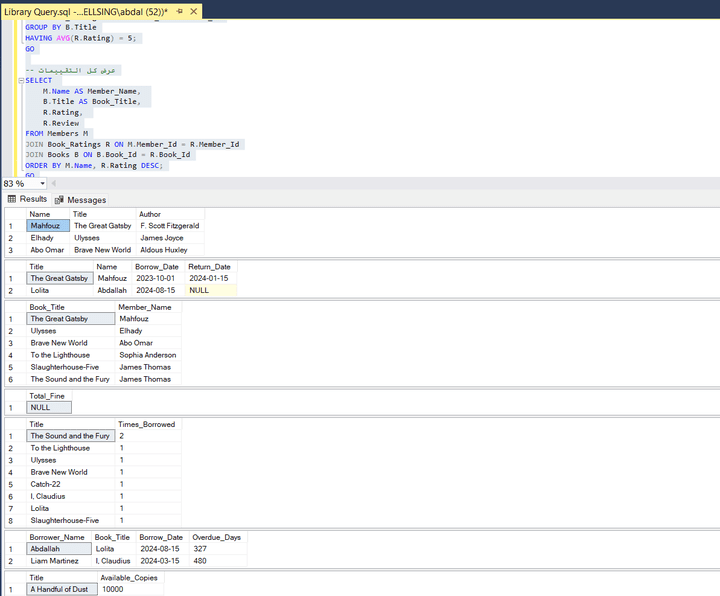The width and height of the screenshot is (720, 596).
Task: Click the Results grid icon
Action: (12, 200)
